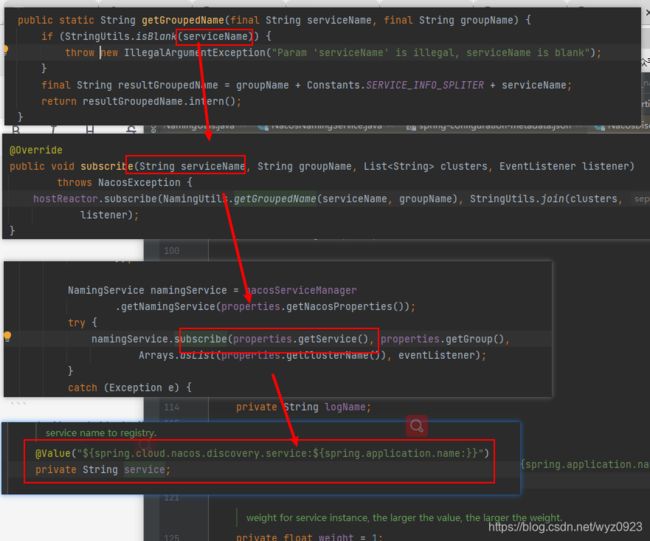Click the @Override annotation
The width and height of the screenshot is (650, 541).
pyautogui.click(x=36, y=150)
